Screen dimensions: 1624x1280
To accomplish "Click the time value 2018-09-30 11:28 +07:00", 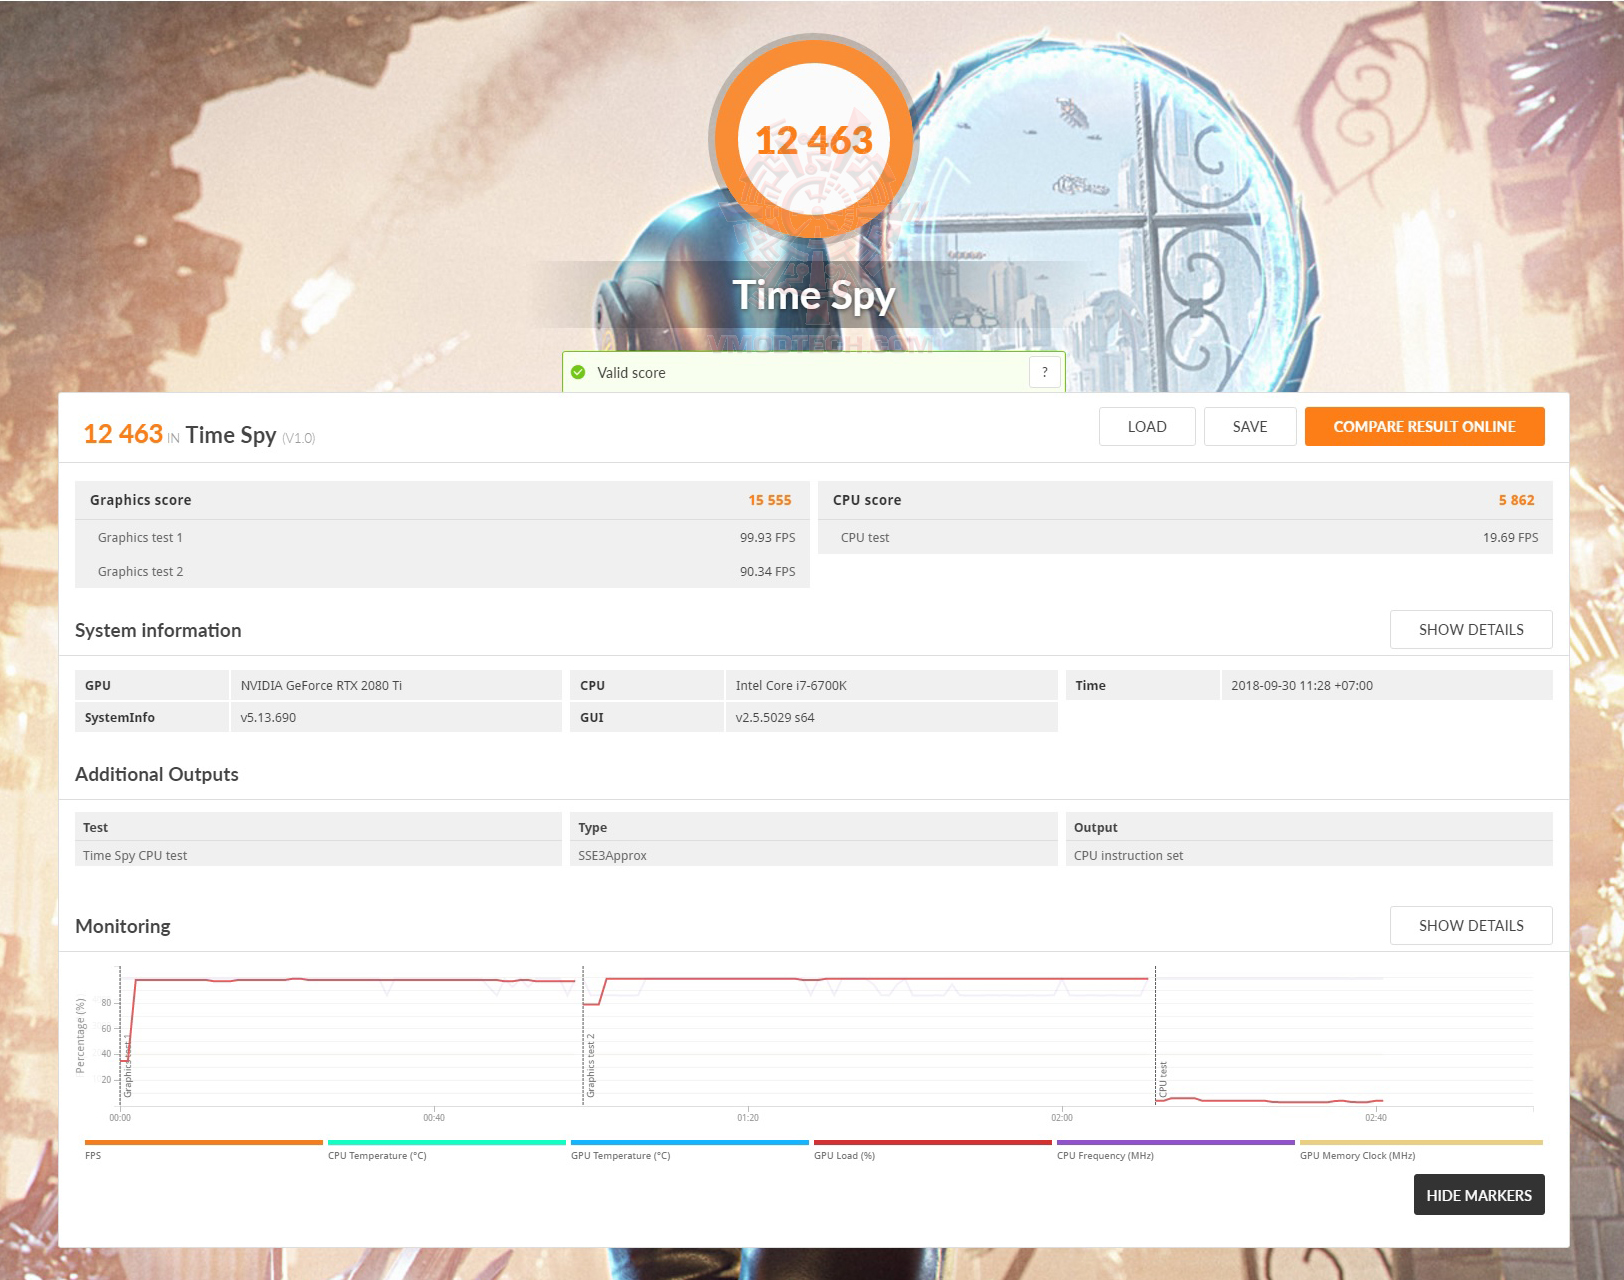I will click(x=1302, y=685).
